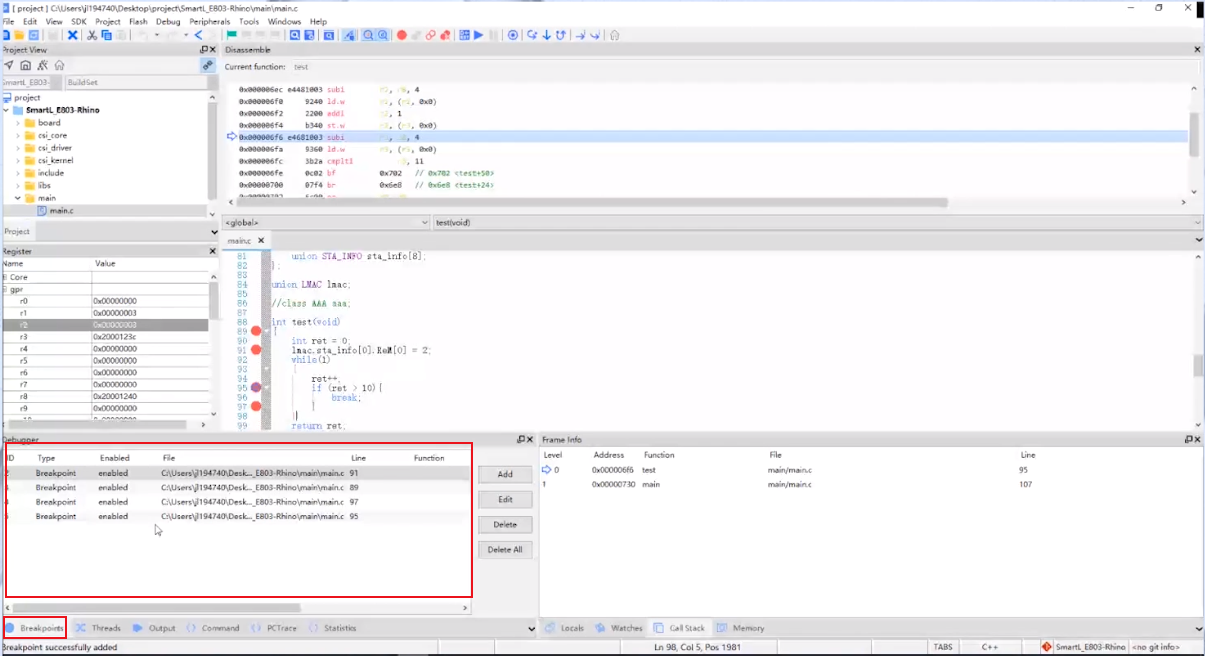
Task: Click the scissors cut icon
Action: click(91, 35)
